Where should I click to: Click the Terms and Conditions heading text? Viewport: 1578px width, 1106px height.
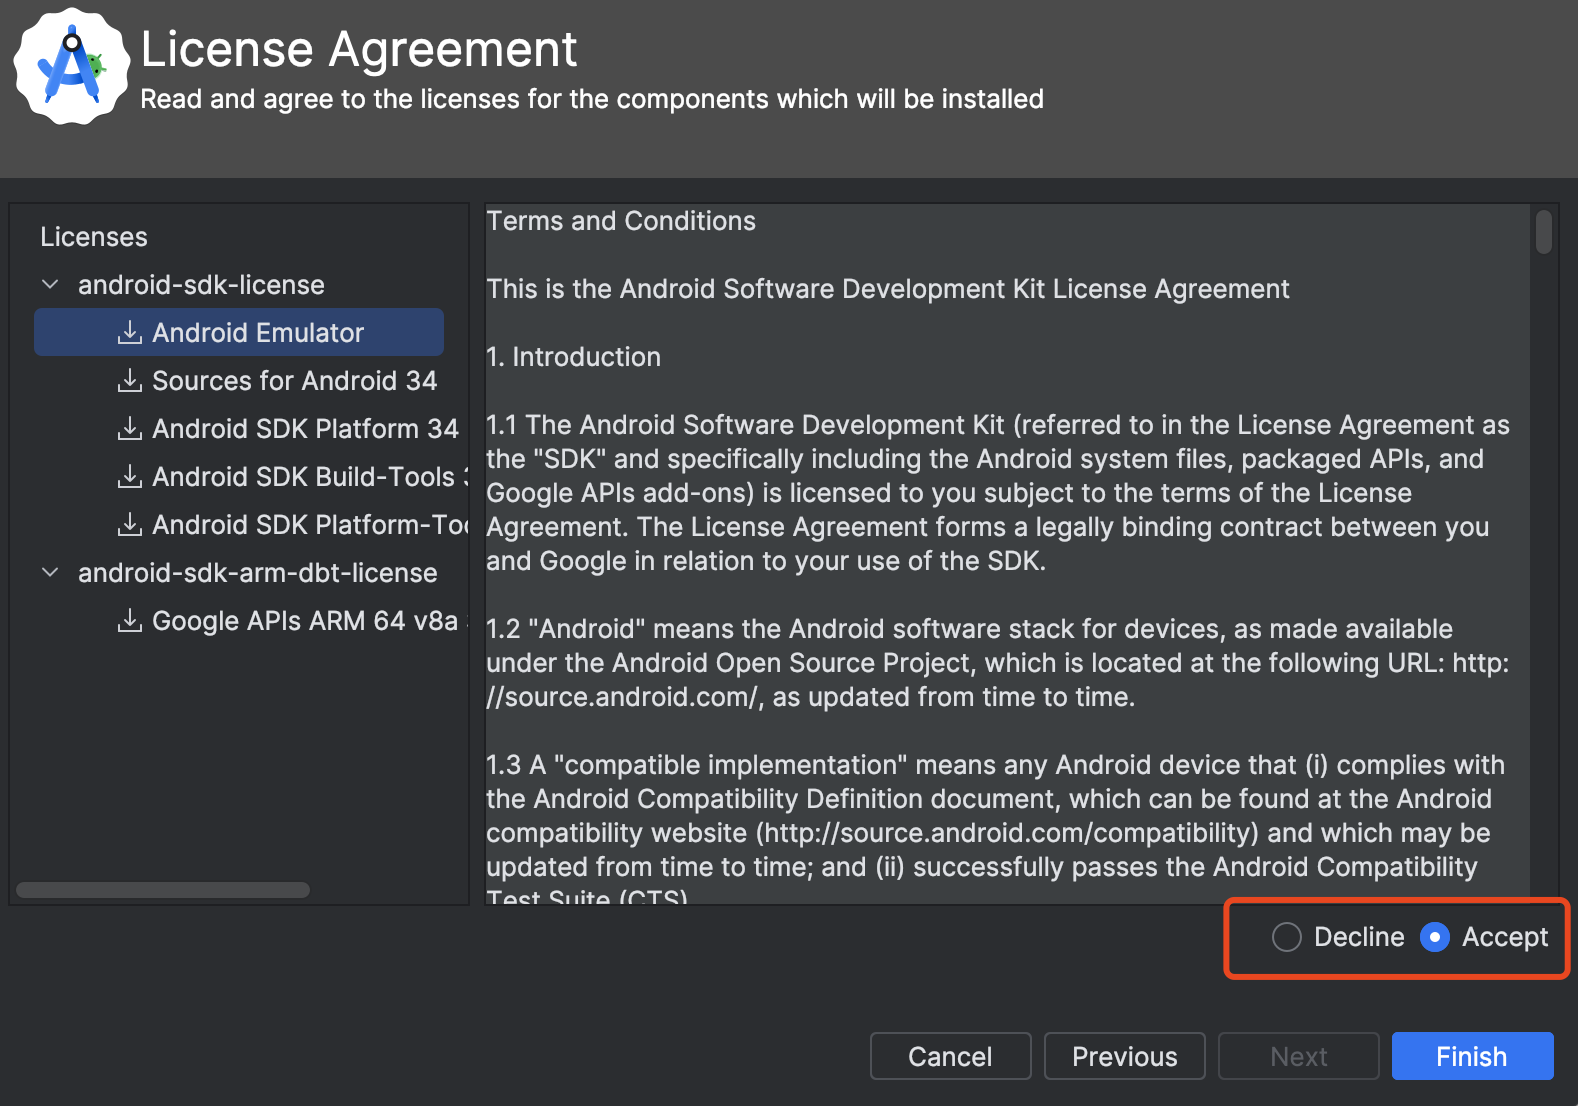[621, 221]
